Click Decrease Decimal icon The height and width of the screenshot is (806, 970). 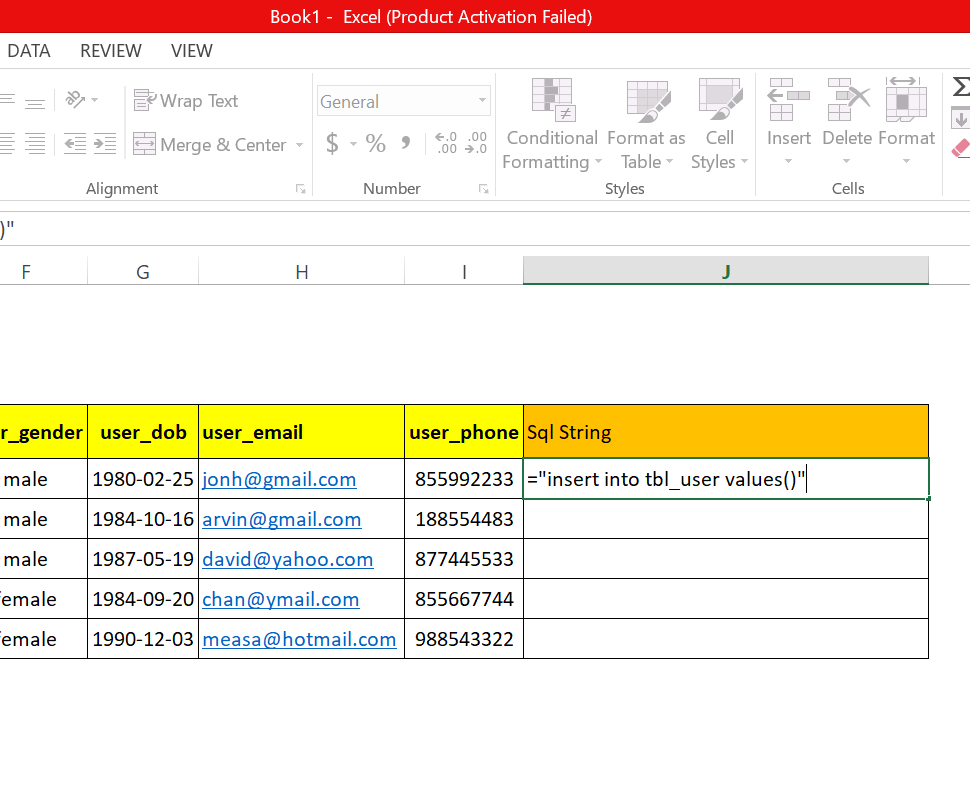[x=476, y=143]
